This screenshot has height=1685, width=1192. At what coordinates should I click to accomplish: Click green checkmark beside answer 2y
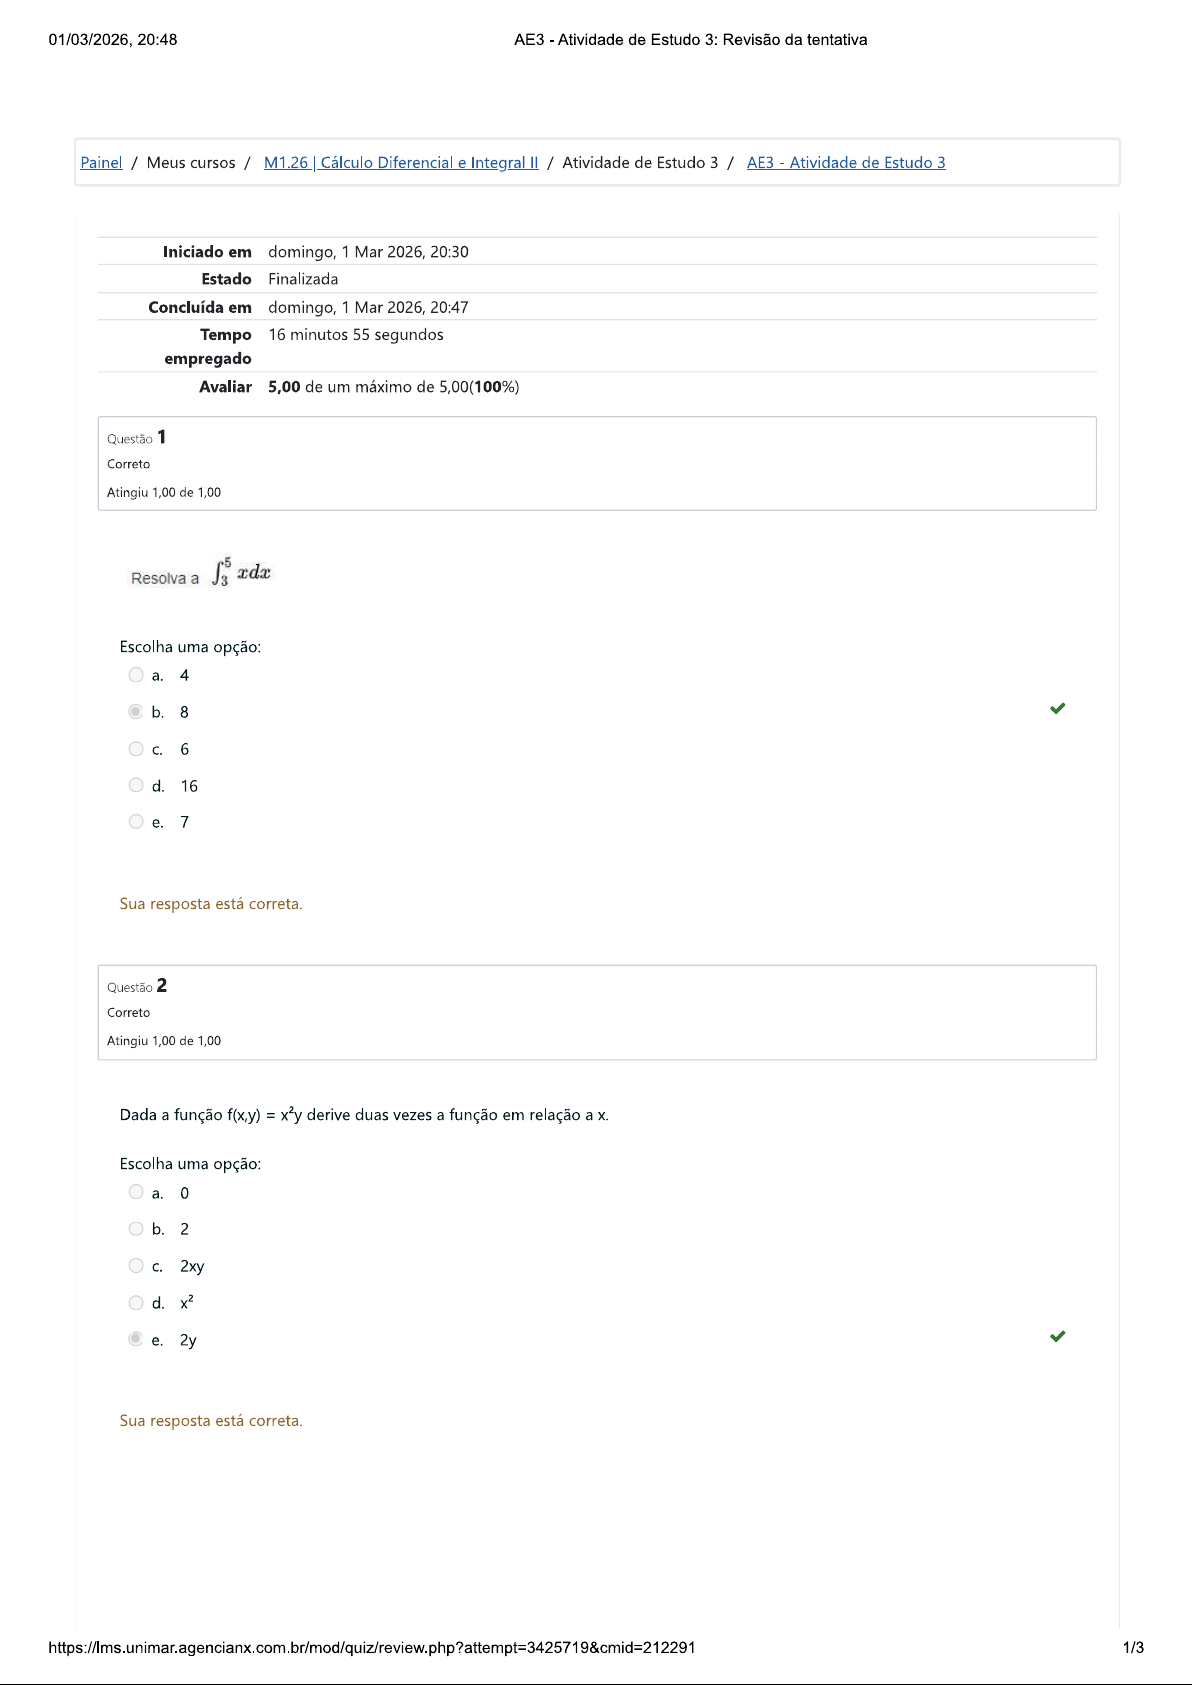click(1057, 1336)
